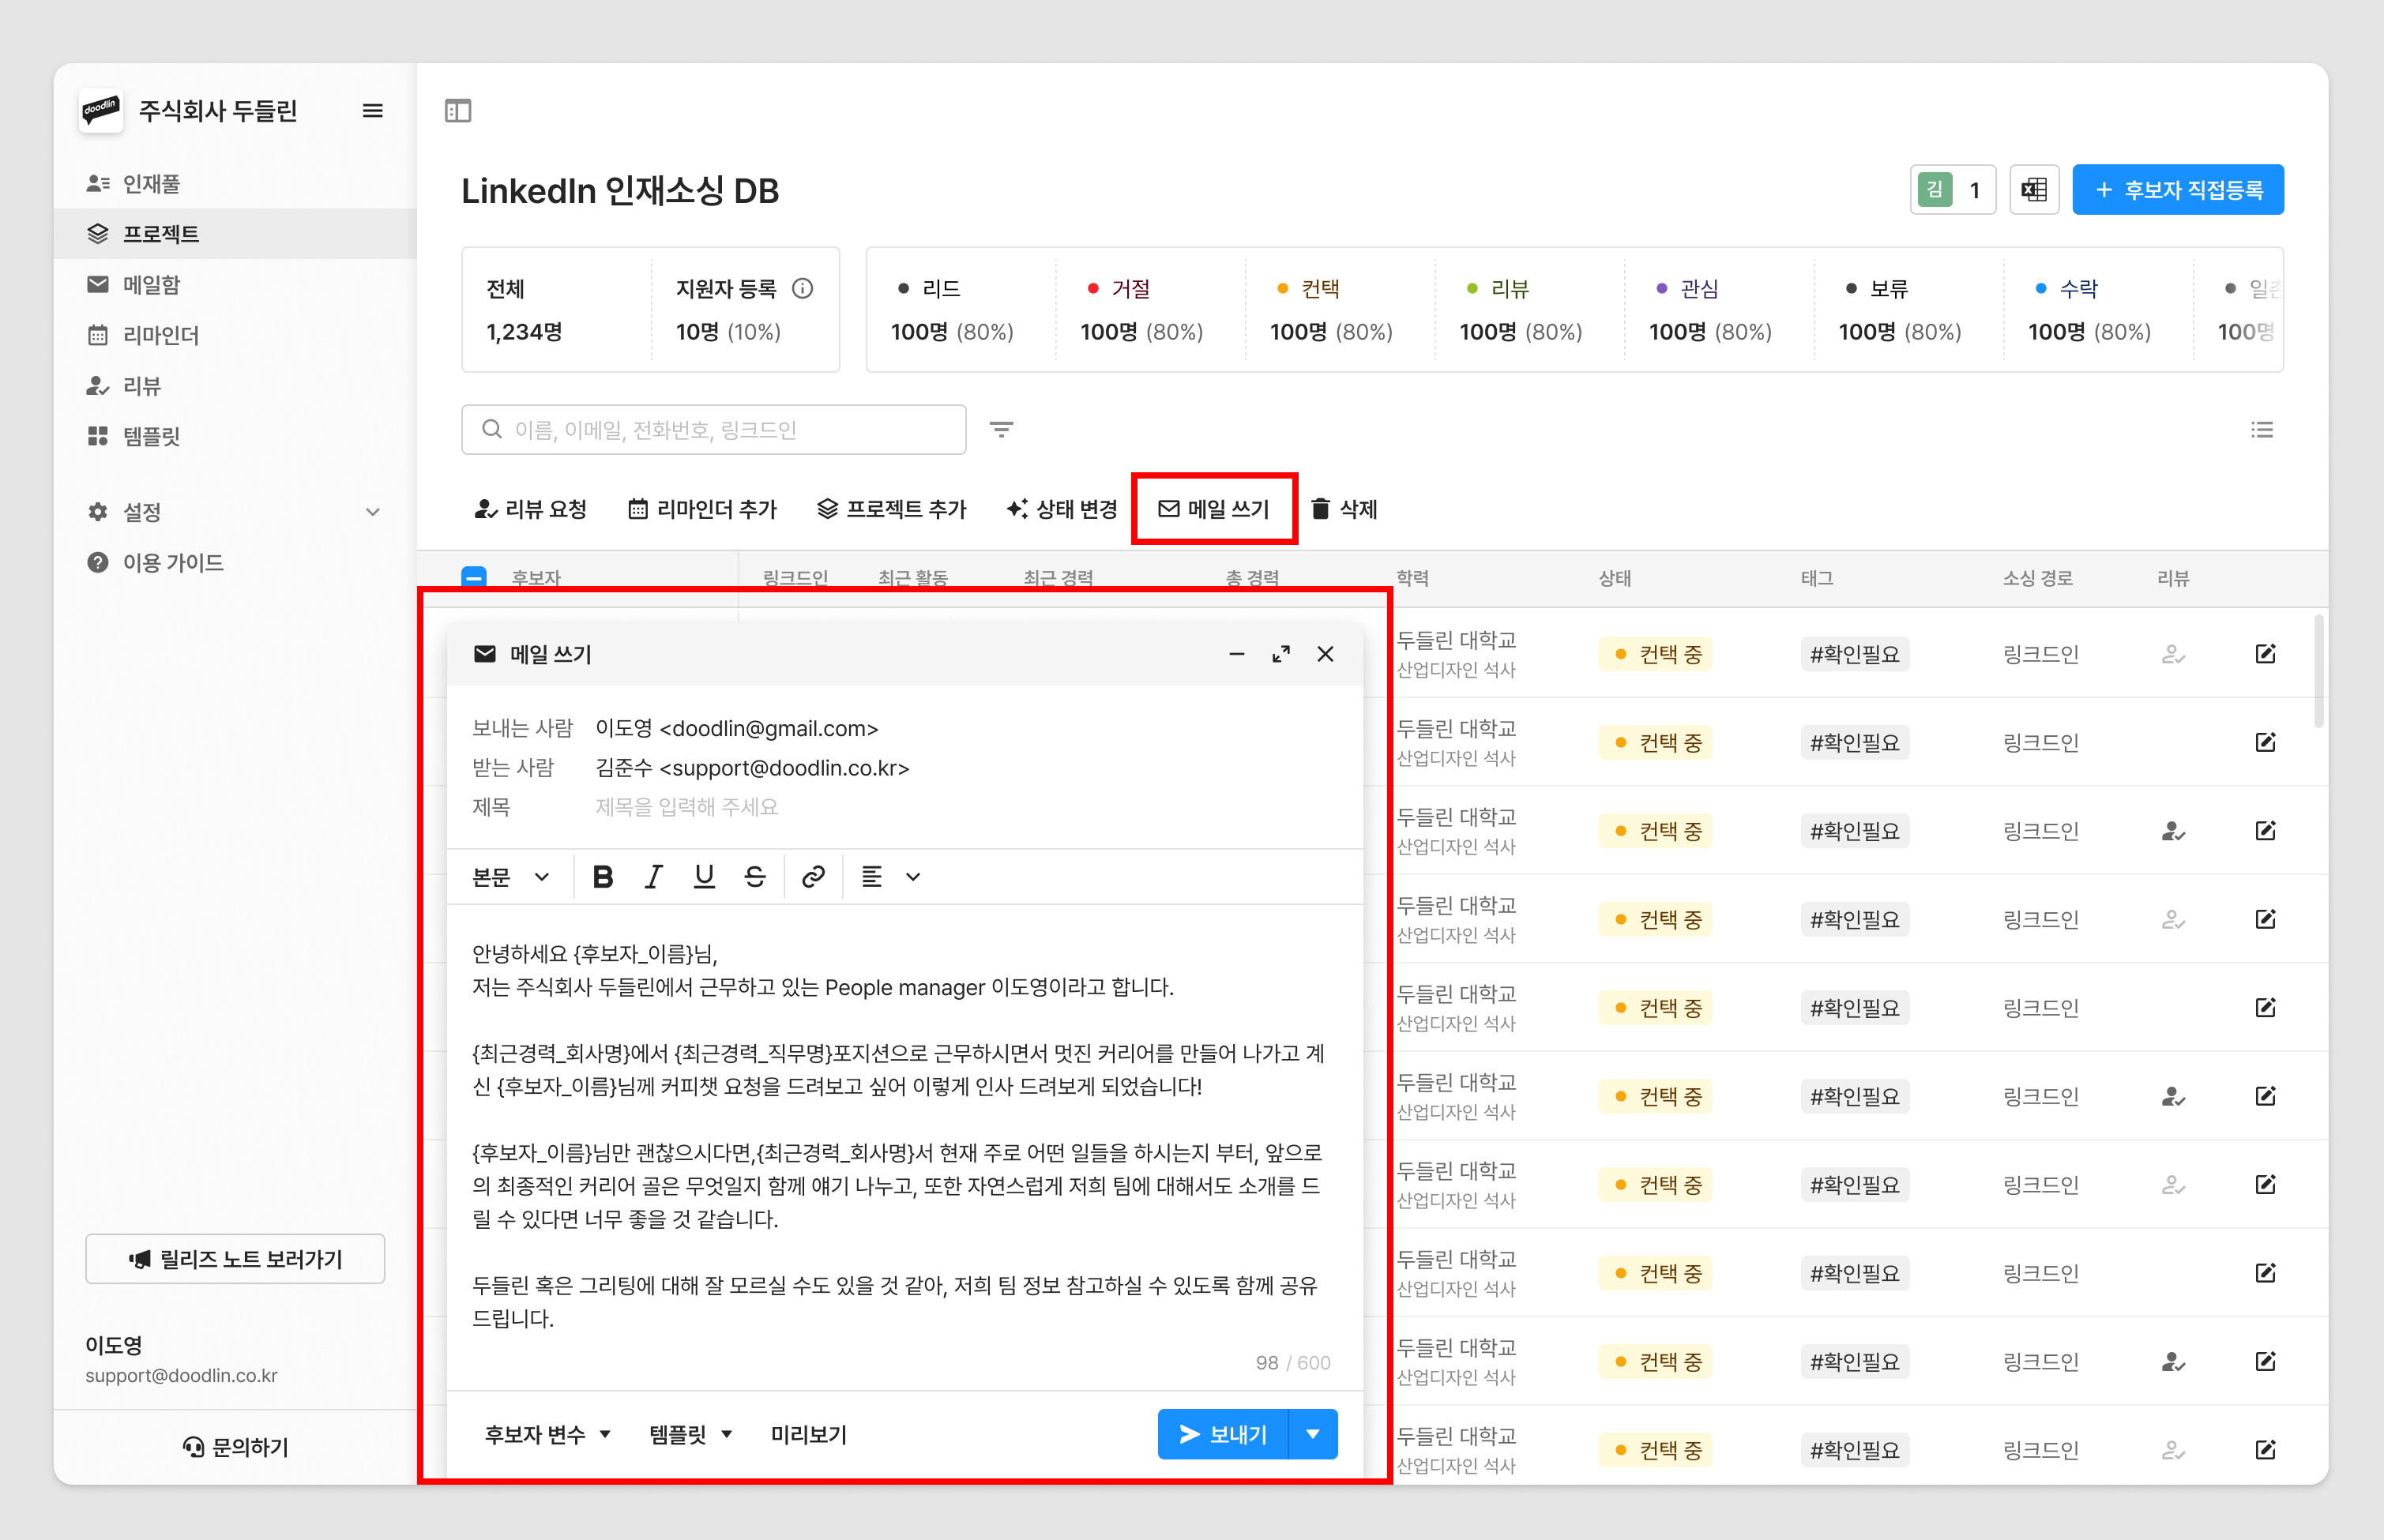Viewport: 2384px width, 1540px height.
Task: Click the Bold formatting icon
Action: (x=602, y=877)
